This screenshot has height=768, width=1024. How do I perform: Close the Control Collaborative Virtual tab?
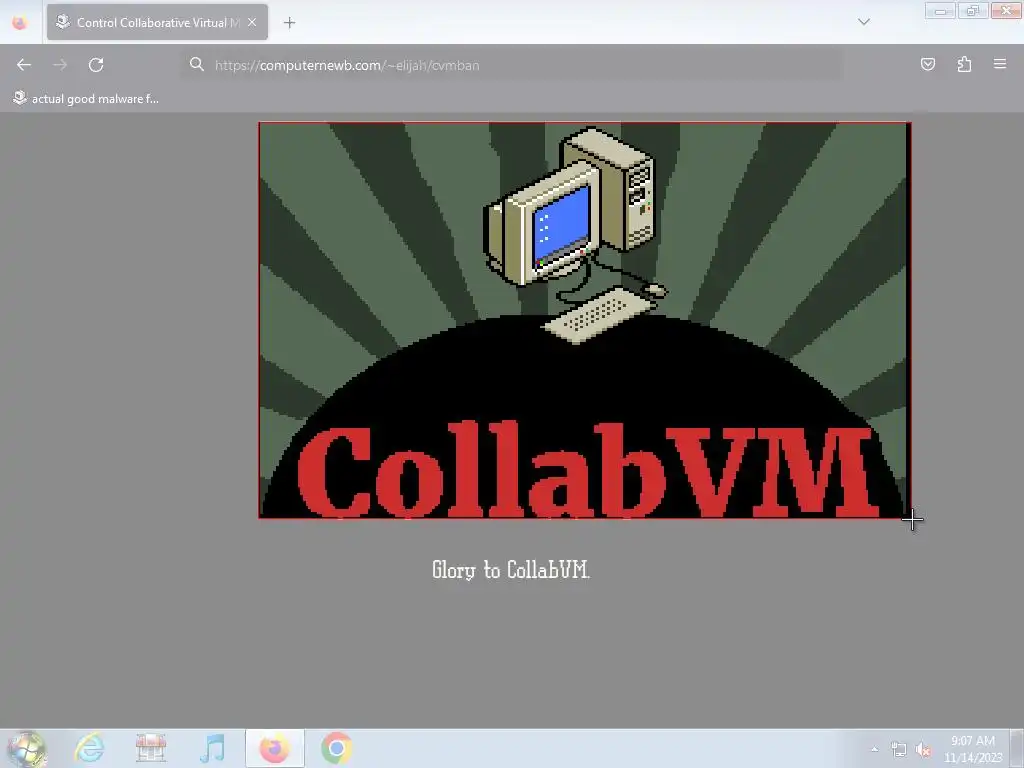[x=252, y=22]
